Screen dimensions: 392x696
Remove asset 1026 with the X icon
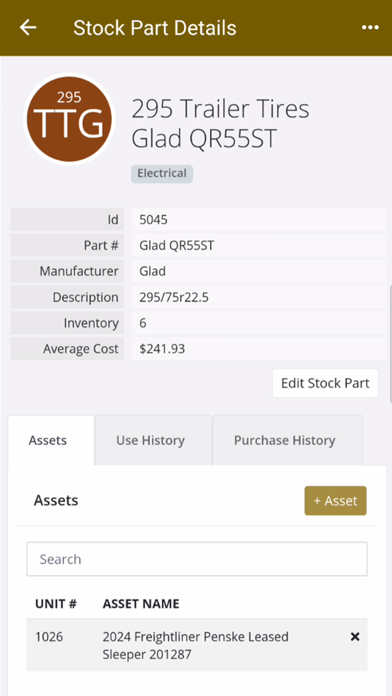355,637
